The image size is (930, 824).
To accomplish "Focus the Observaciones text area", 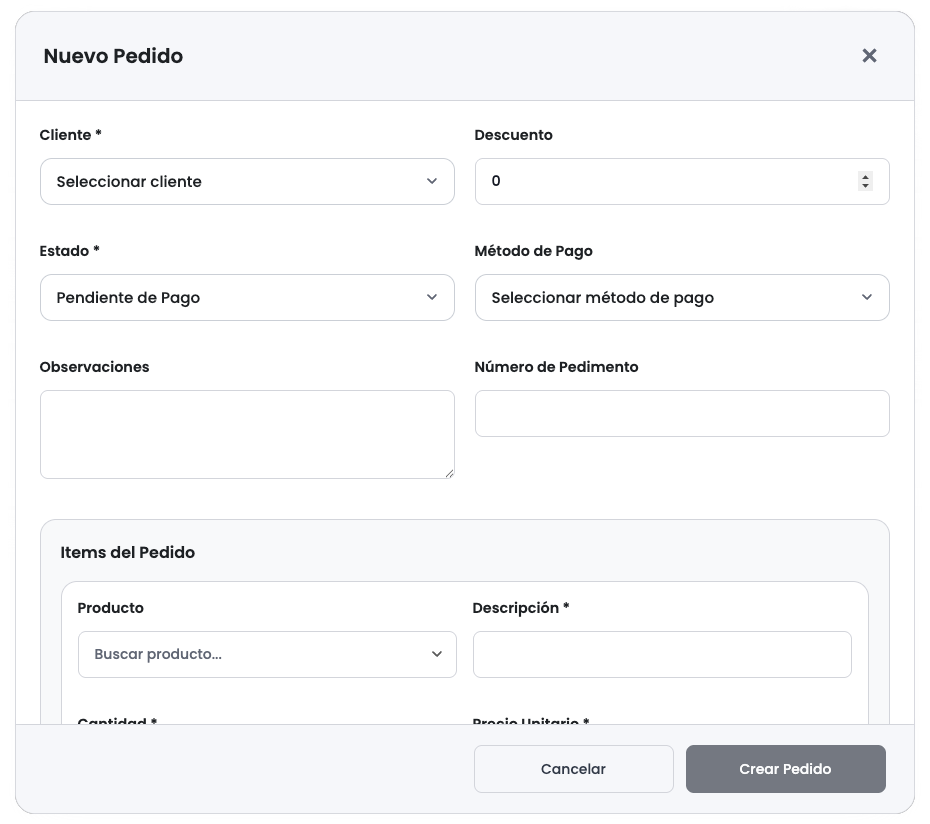I will (x=246, y=434).
